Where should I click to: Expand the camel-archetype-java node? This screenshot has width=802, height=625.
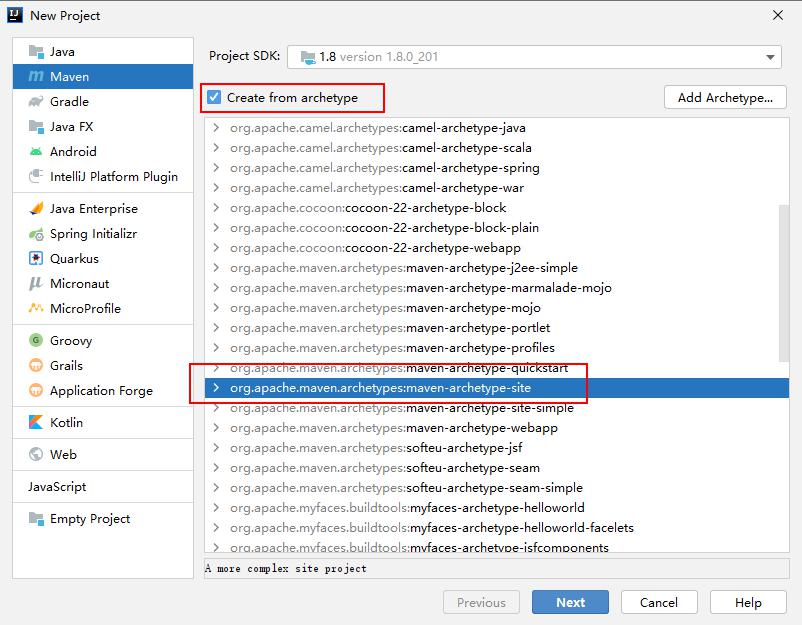tap(216, 127)
